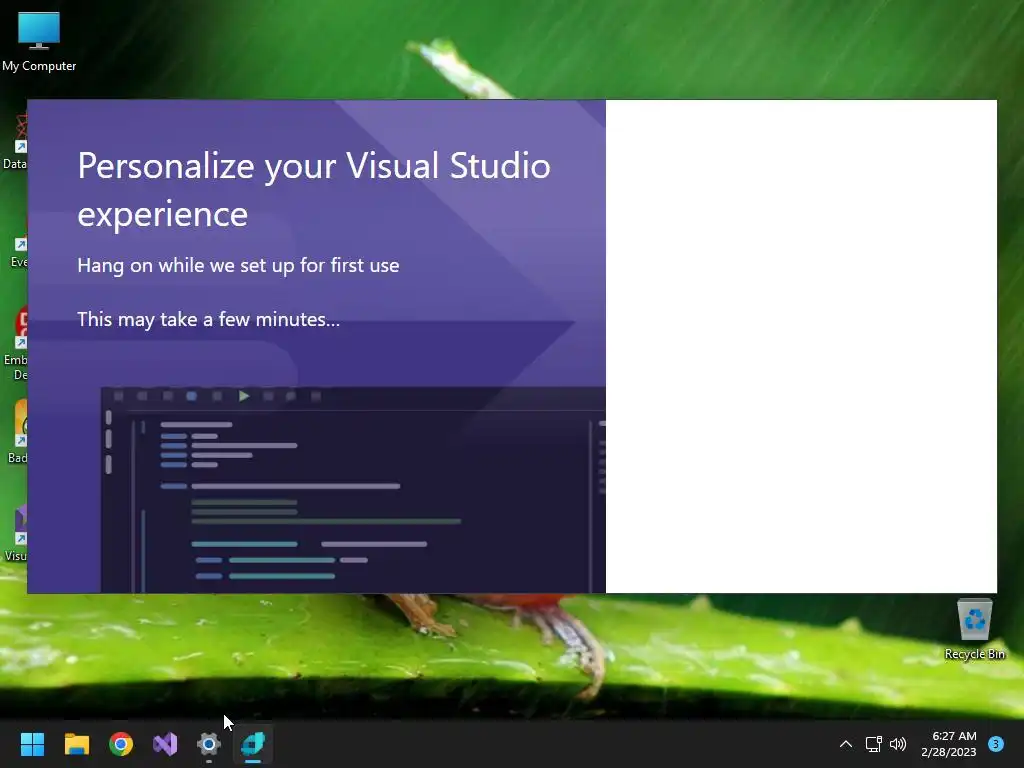Click the partly hidden Emb desktop shortcut

point(17,344)
